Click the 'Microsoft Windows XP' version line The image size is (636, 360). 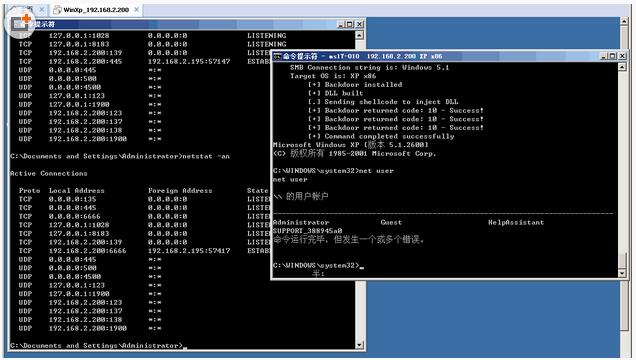click(351, 145)
